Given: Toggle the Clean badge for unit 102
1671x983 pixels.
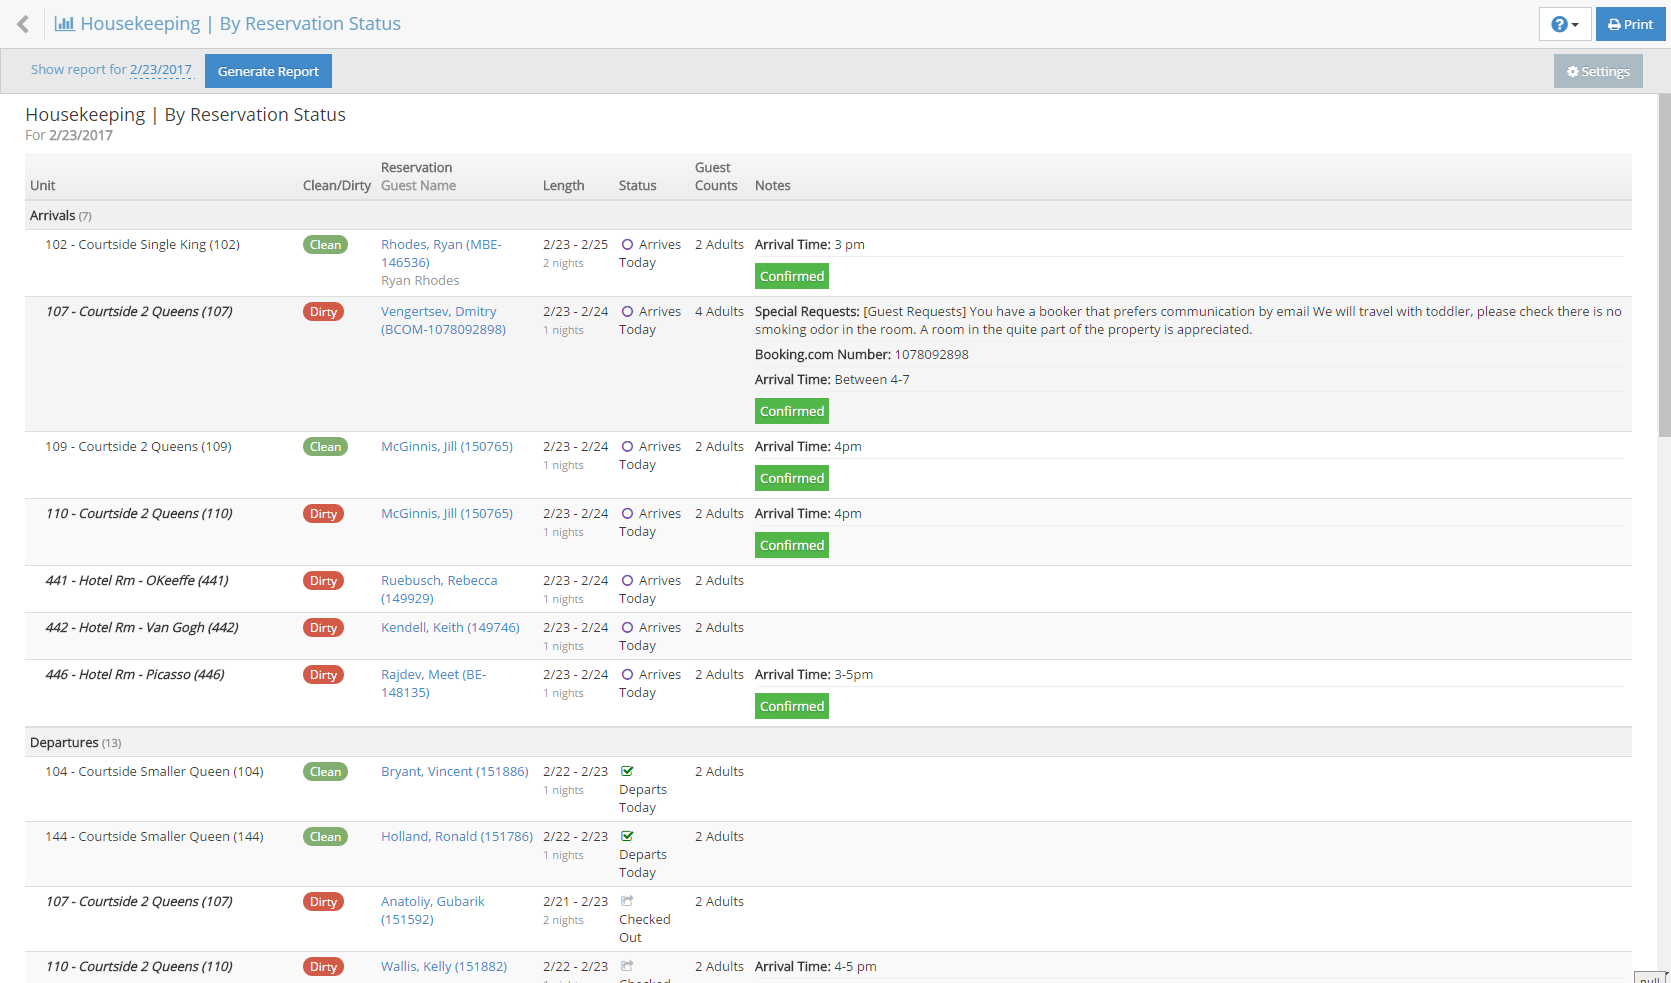Looking at the screenshot, I should click(x=325, y=245).
